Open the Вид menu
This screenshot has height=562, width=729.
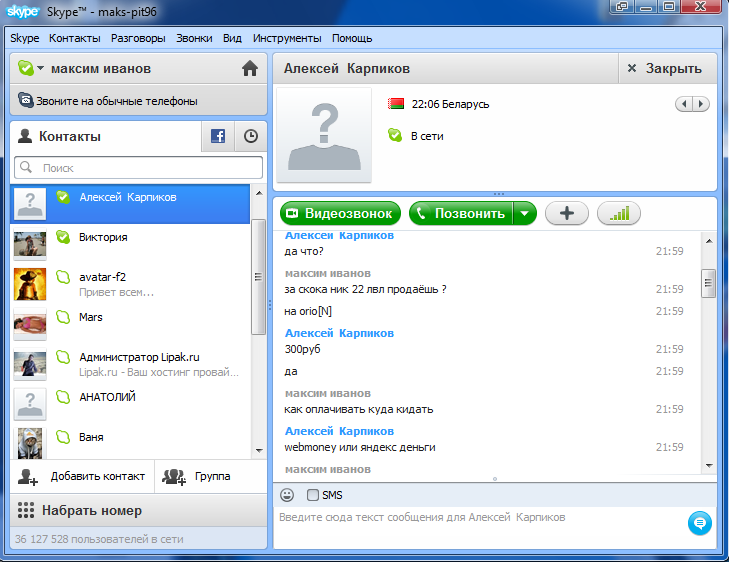pos(232,38)
